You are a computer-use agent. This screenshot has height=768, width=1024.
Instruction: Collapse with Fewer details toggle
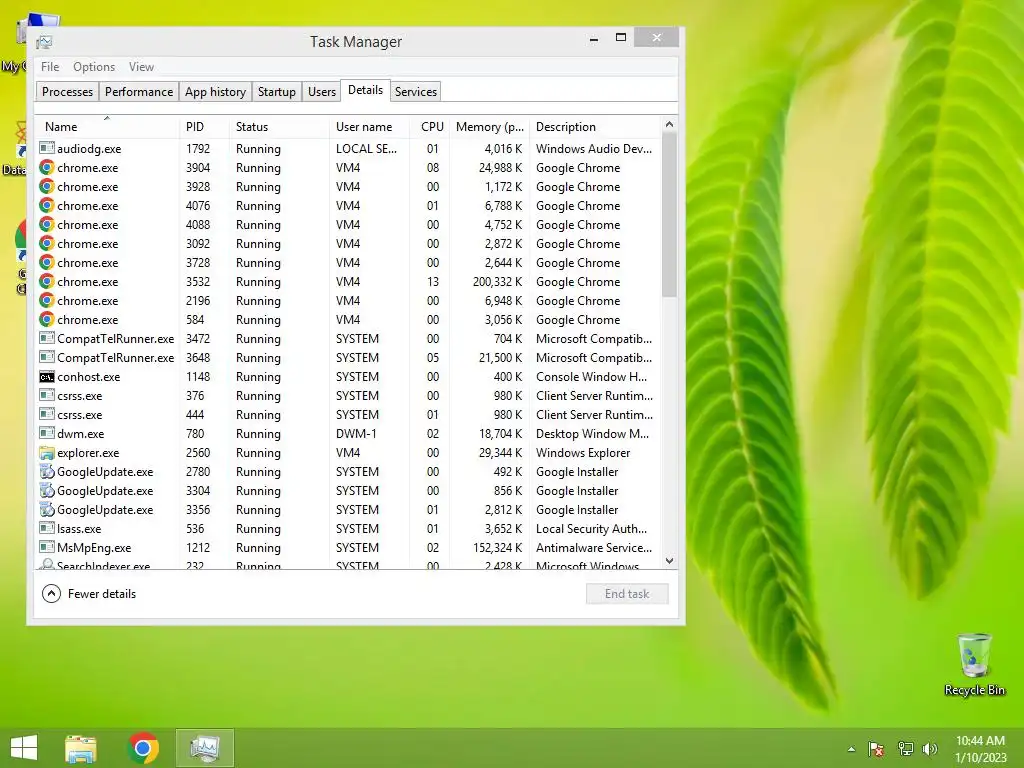[x=89, y=594]
